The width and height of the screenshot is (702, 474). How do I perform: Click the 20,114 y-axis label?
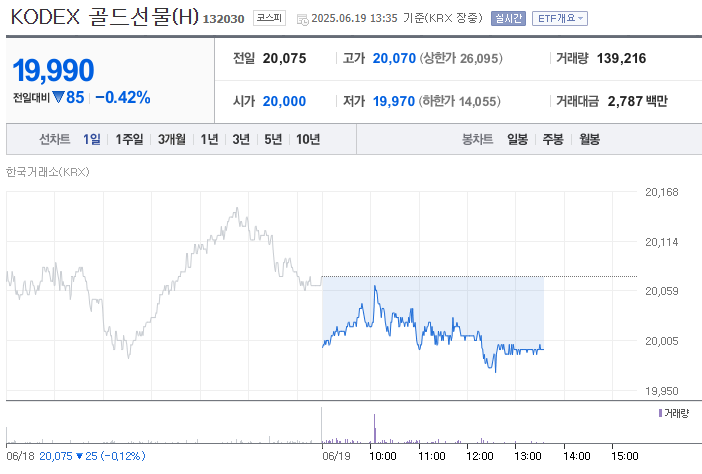(x=661, y=242)
